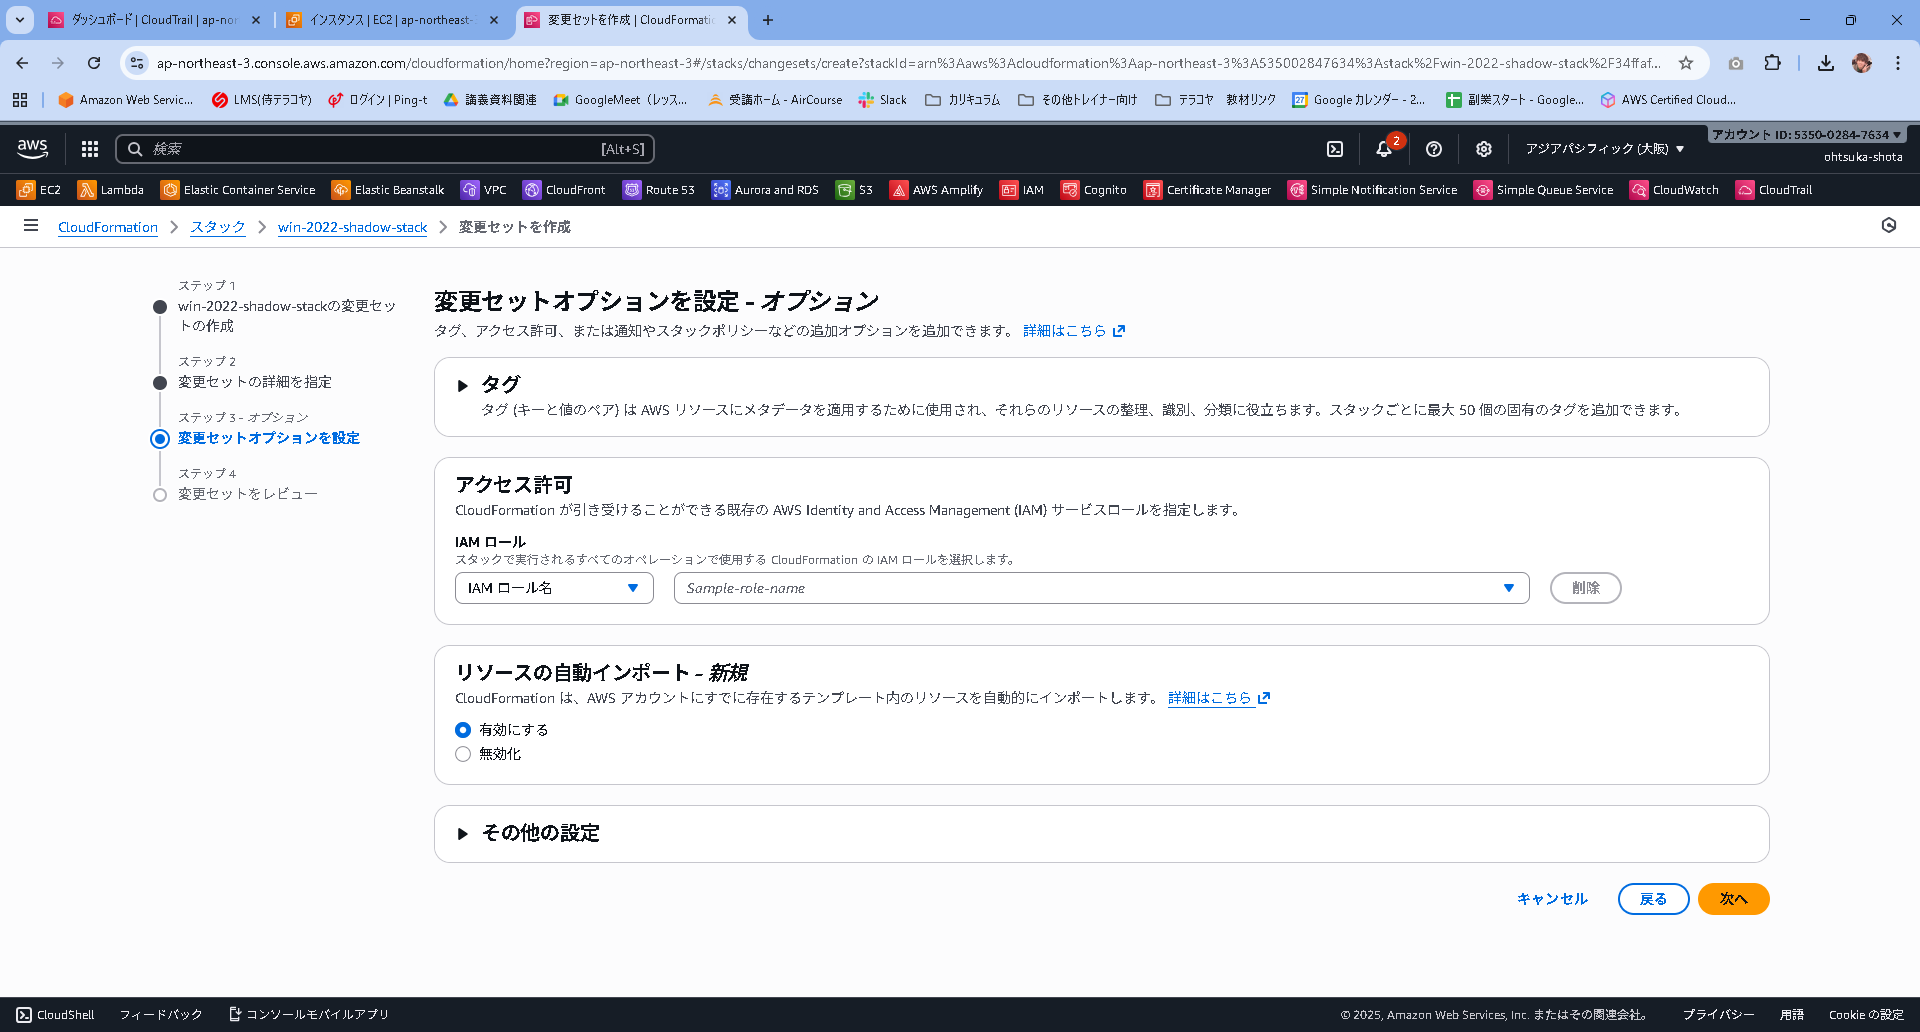Image resolution: width=1920 pixels, height=1032 pixels.
Task: Expand the その他の設定 section
Action: coord(464,833)
